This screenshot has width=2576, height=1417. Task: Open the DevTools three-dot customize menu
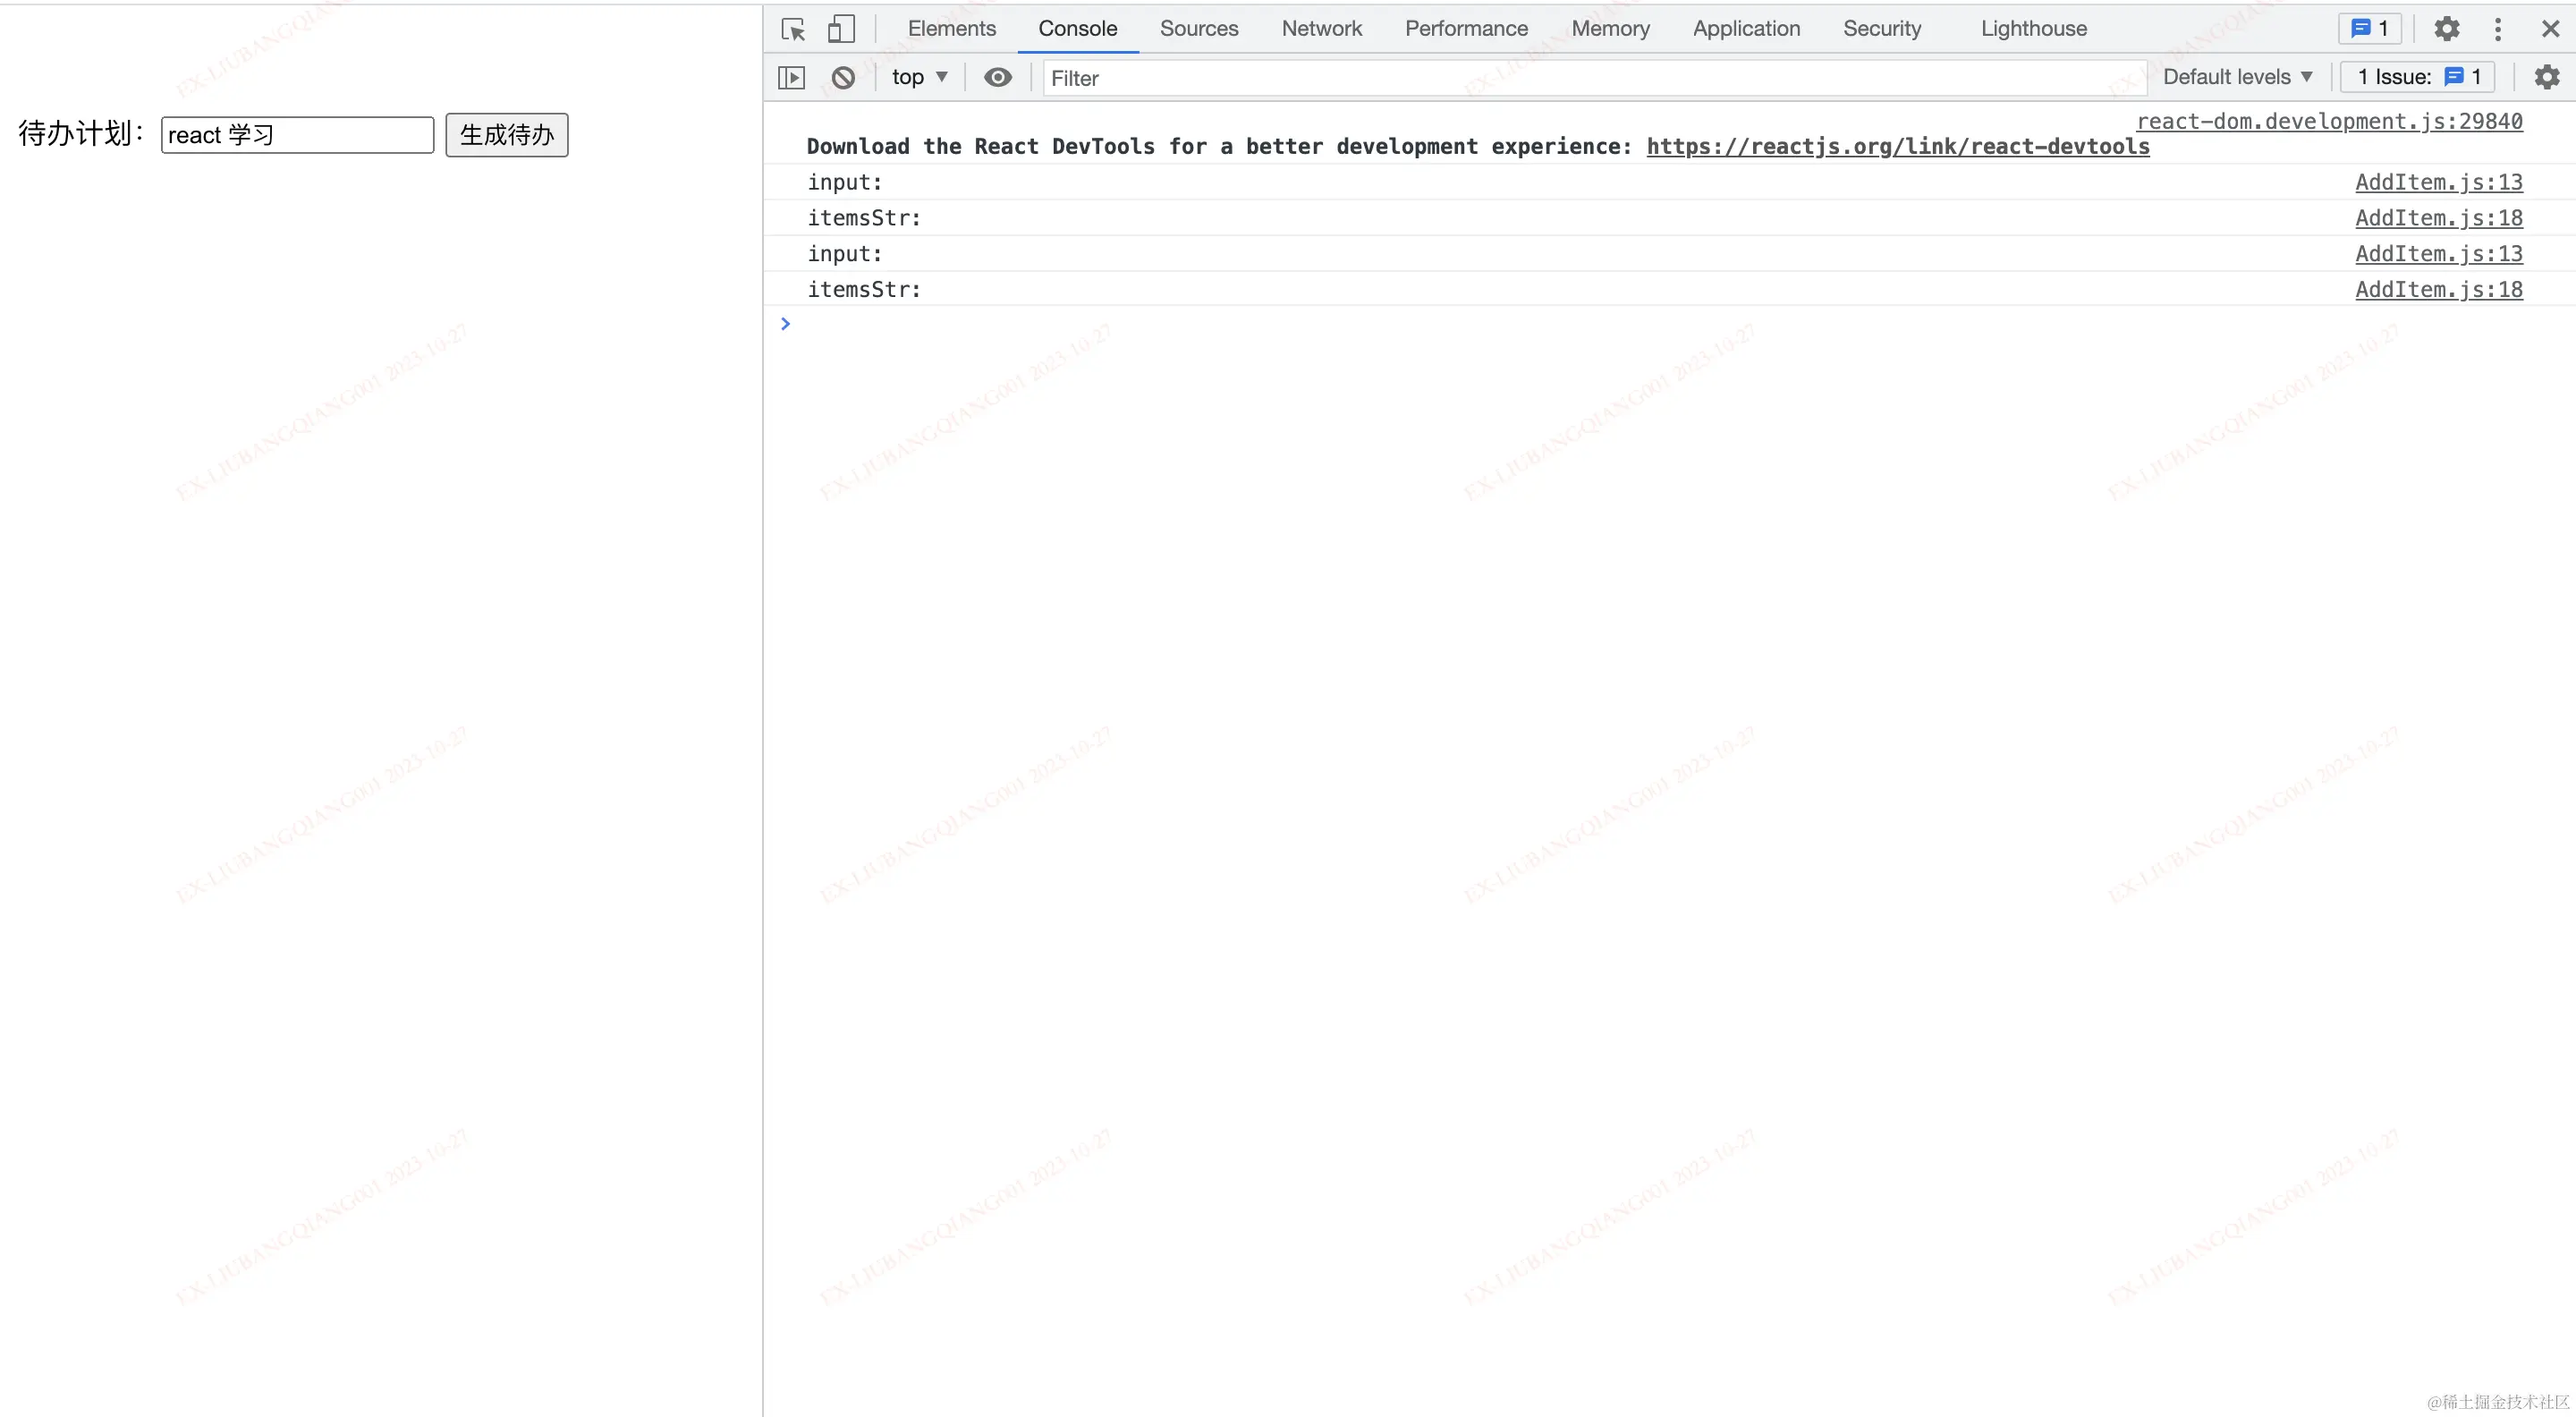pyautogui.click(x=2497, y=29)
